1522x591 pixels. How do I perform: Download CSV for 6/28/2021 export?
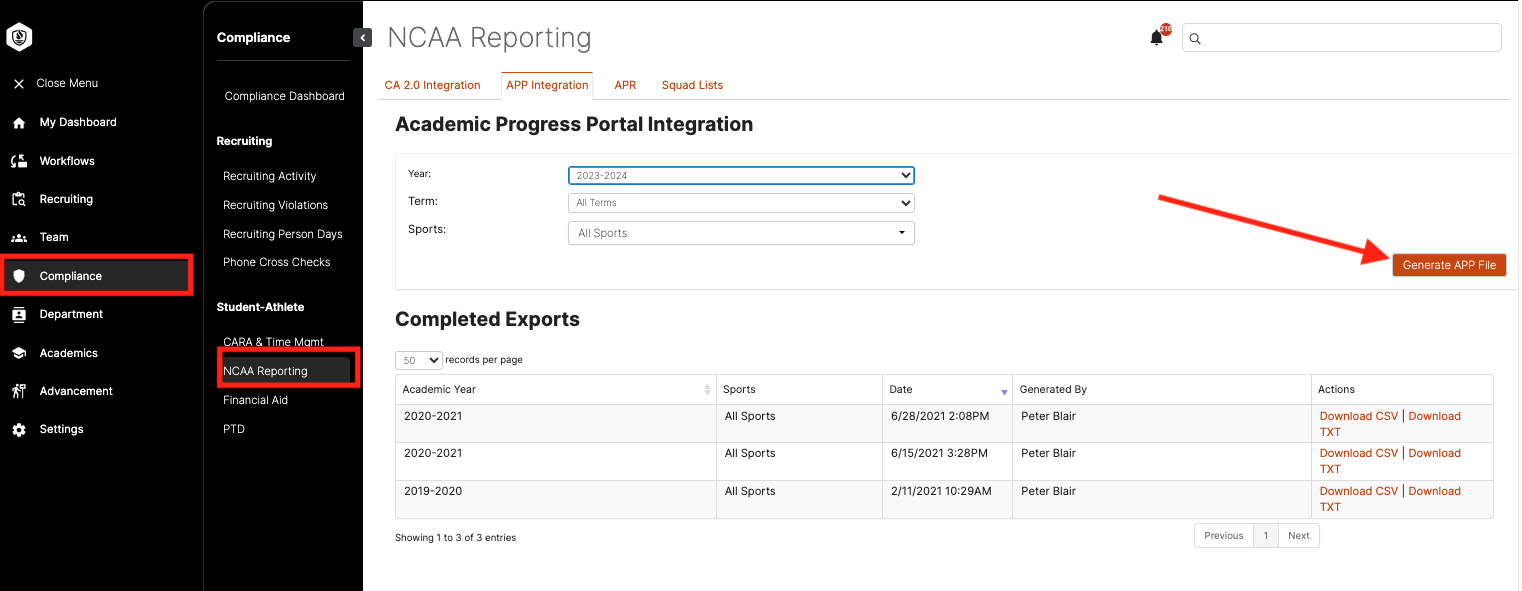click(x=1359, y=417)
